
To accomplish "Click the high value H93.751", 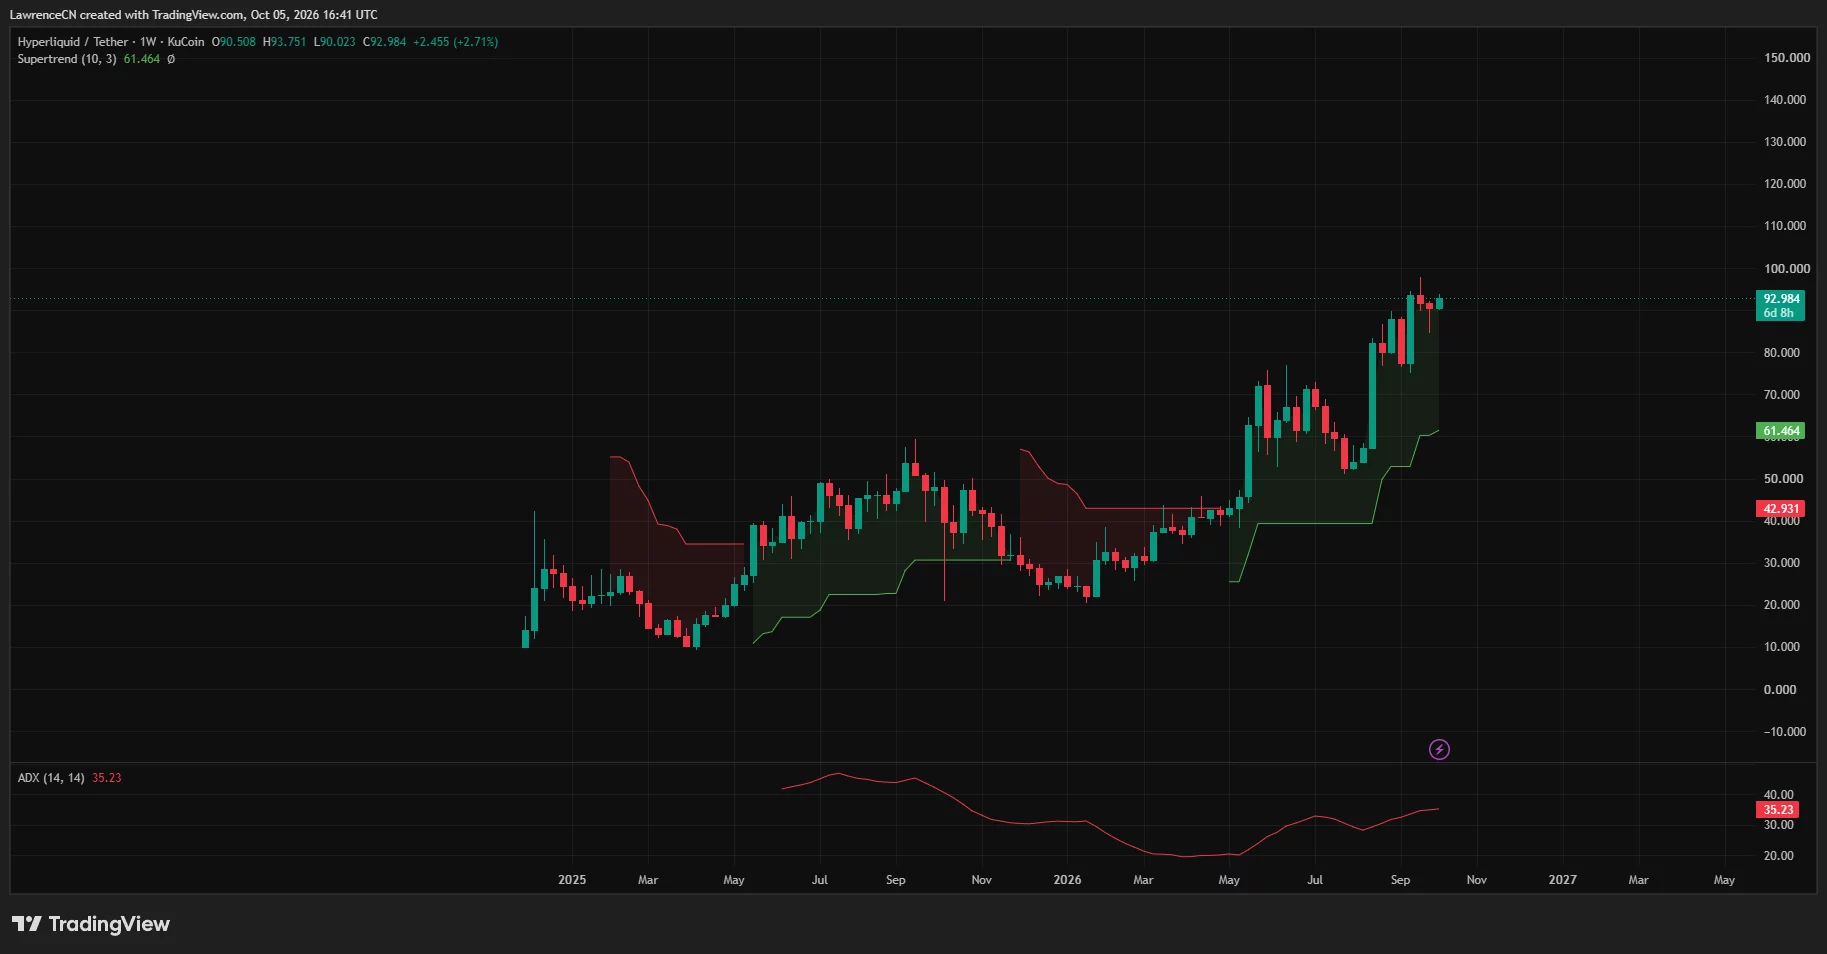I will [285, 42].
